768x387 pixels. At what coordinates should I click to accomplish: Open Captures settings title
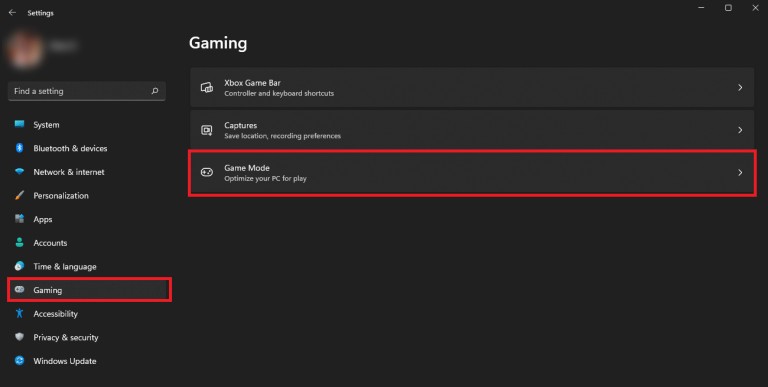point(240,125)
